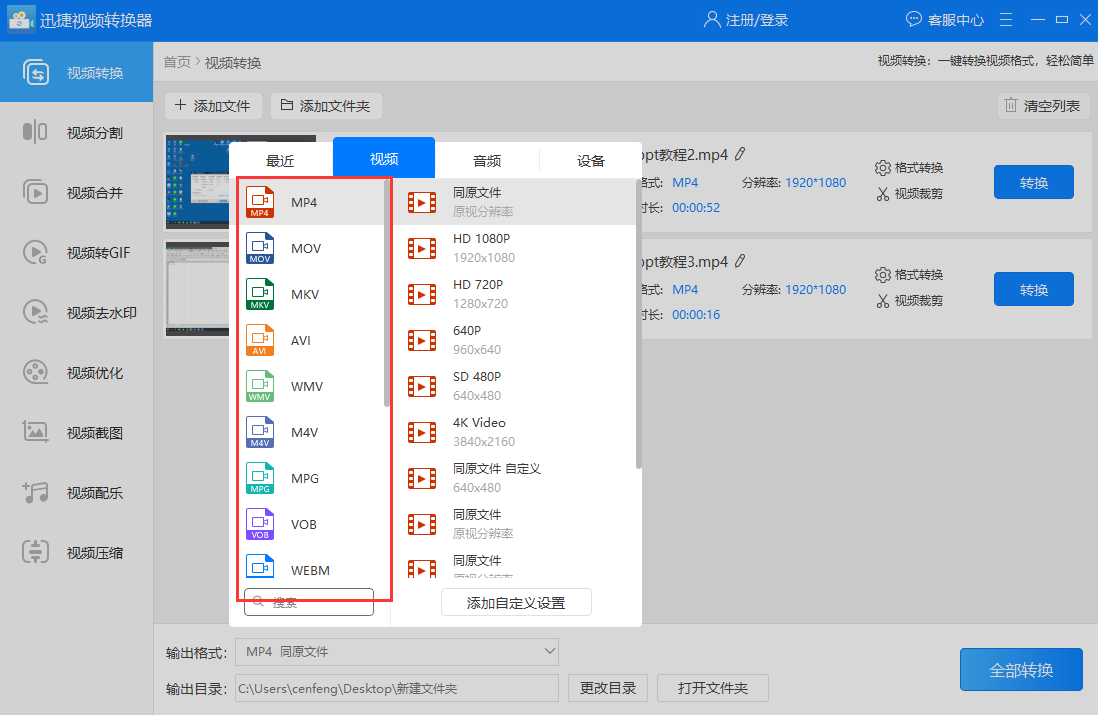
Task: Select the MOV format icon
Action: tap(260, 248)
